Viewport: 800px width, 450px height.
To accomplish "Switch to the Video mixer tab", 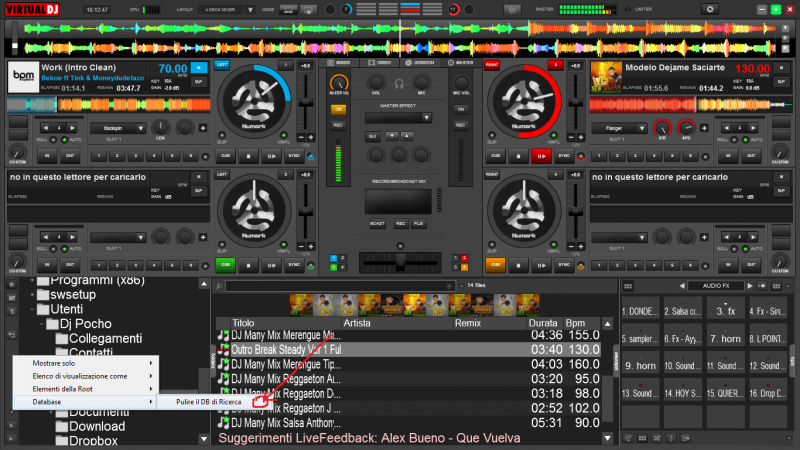I will pos(380,62).
